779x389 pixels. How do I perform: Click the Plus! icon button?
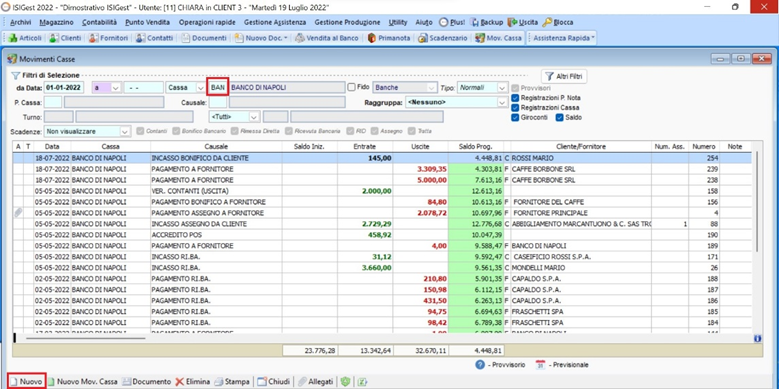[x=452, y=22]
